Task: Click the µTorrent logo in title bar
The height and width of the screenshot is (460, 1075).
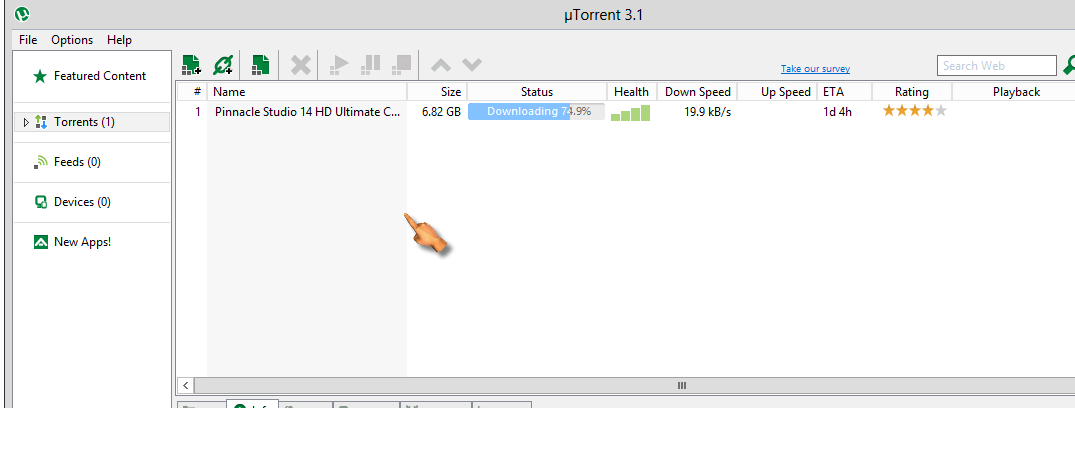Action: (x=22, y=14)
